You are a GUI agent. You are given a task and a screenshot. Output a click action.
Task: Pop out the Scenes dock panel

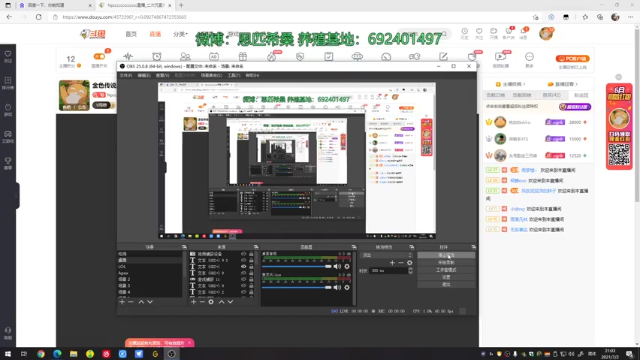[184, 247]
